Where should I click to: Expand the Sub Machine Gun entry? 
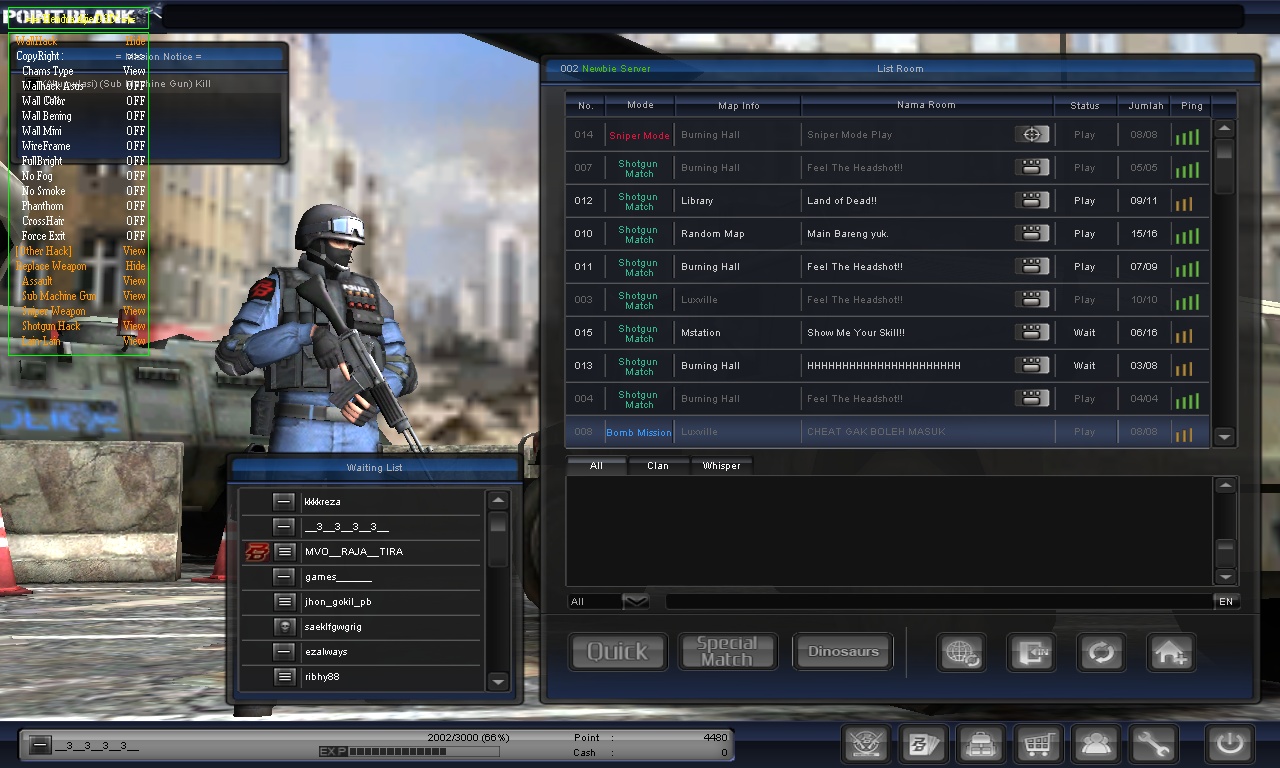(134, 296)
